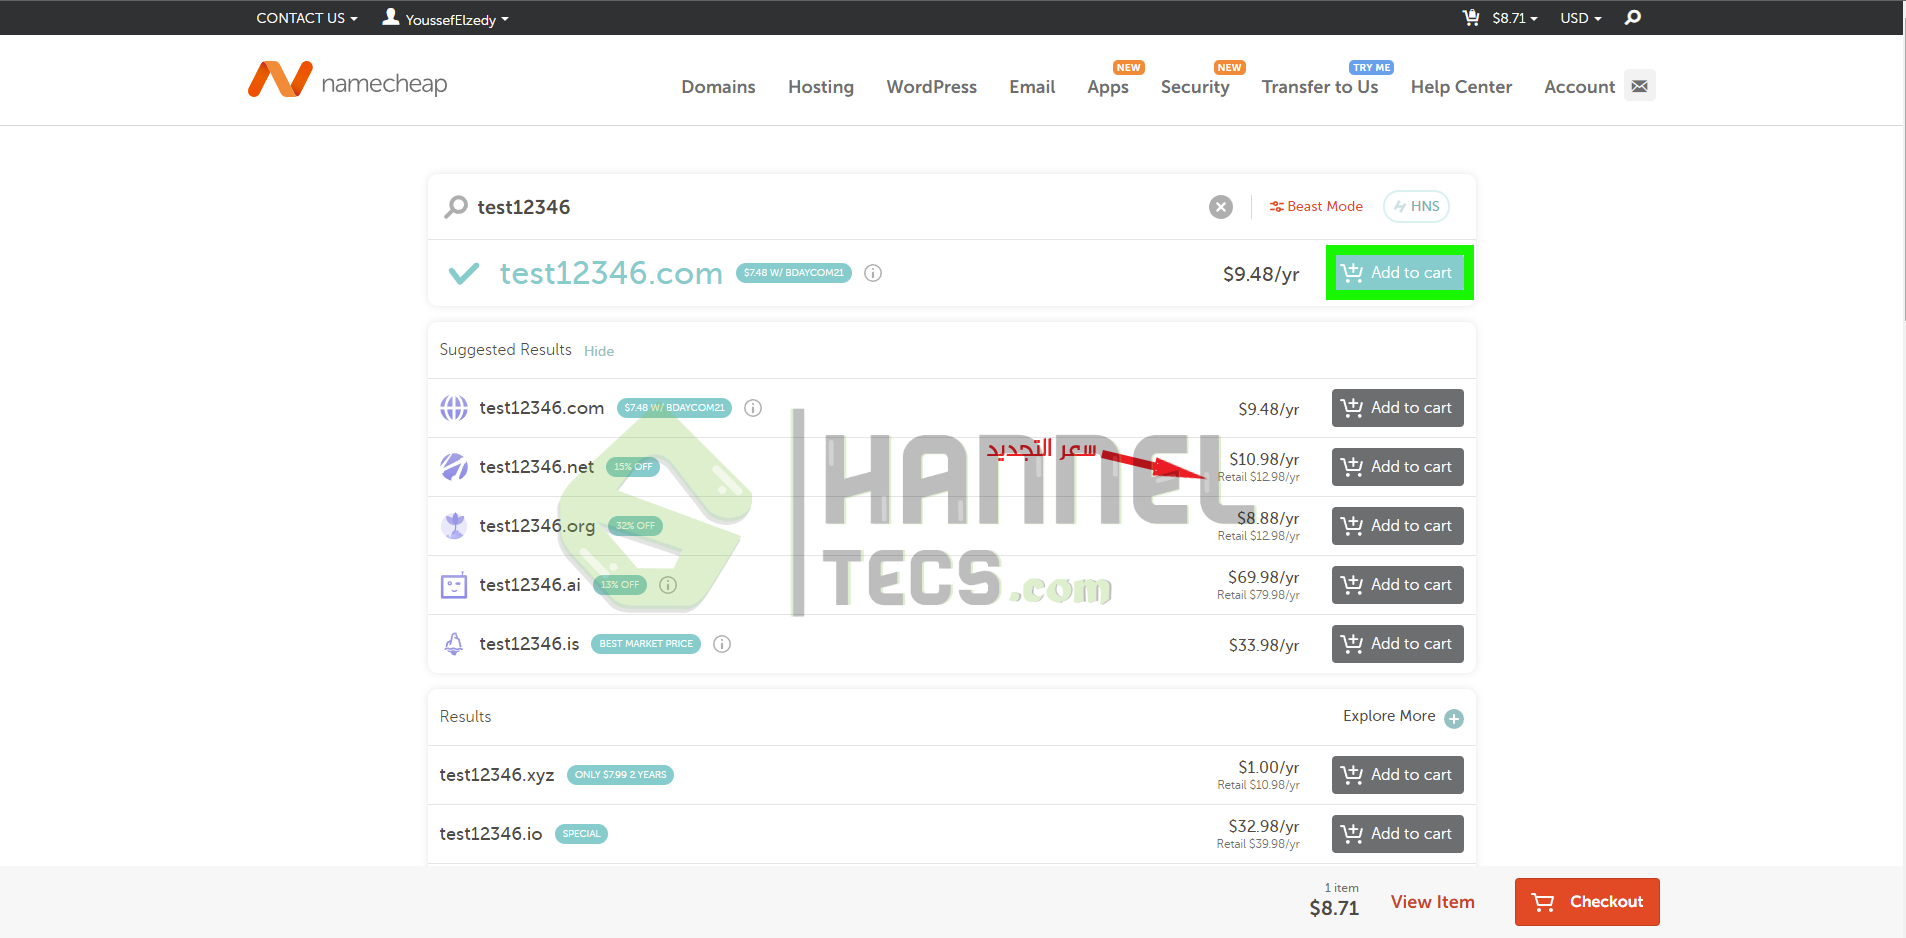This screenshot has height=938, width=1906.
Task: Hide the Suggested Results section
Action: click(x=599, y=351)
